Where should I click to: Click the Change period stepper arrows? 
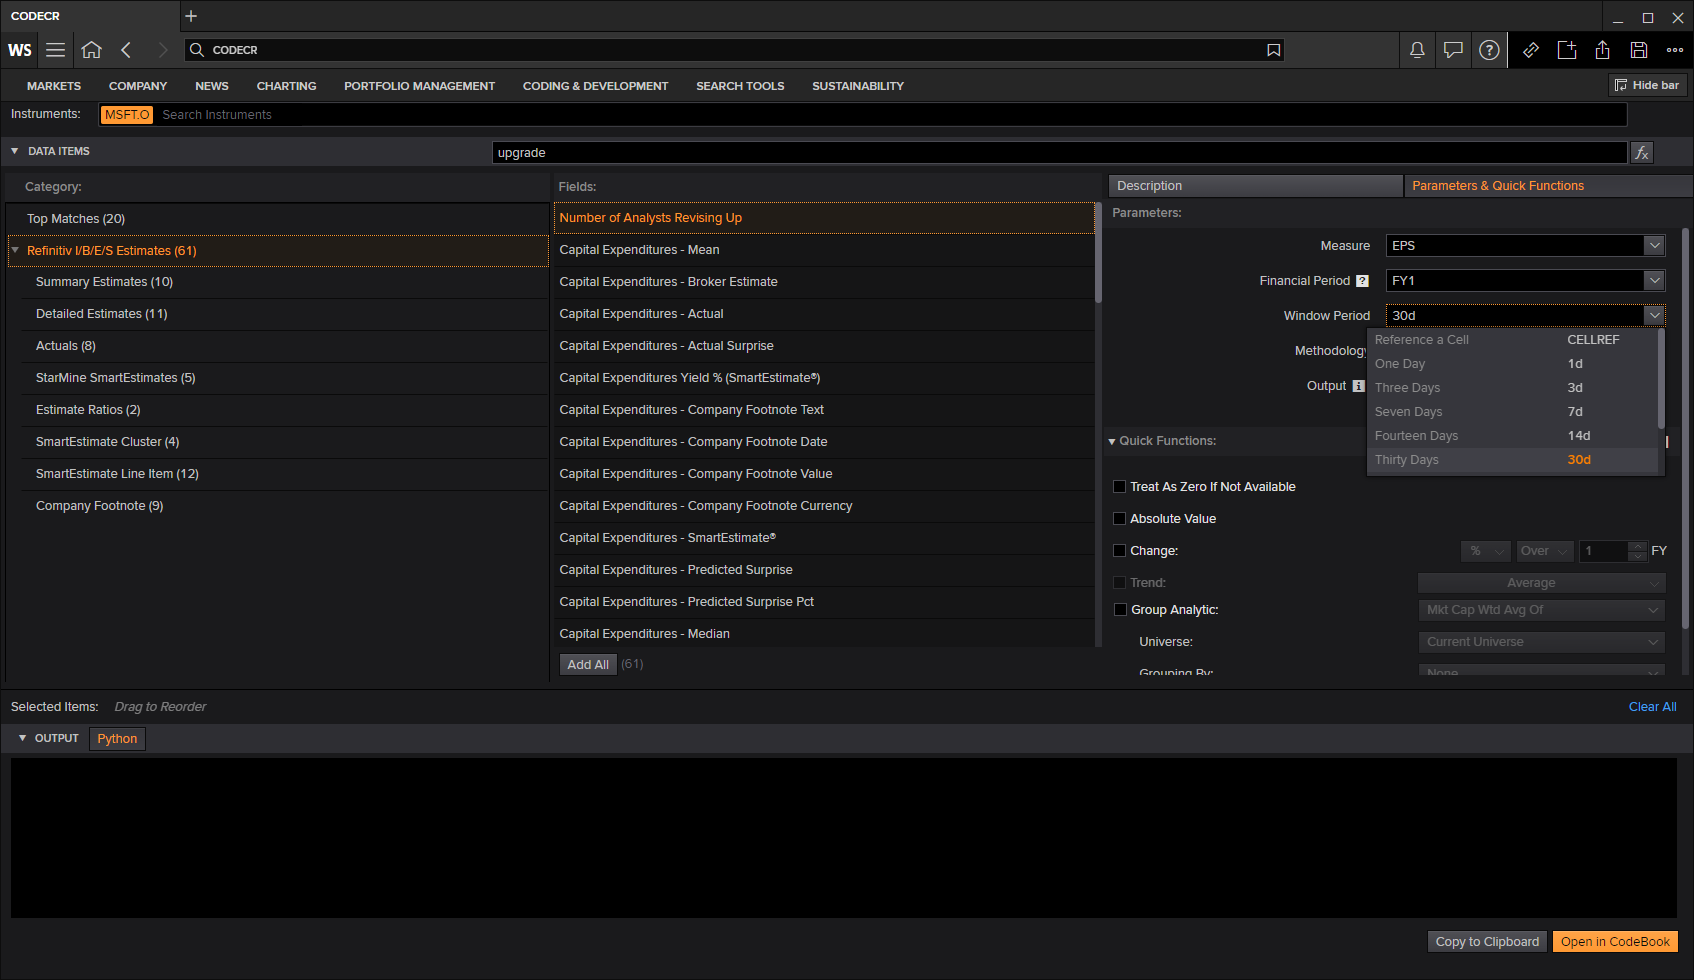1637,551
